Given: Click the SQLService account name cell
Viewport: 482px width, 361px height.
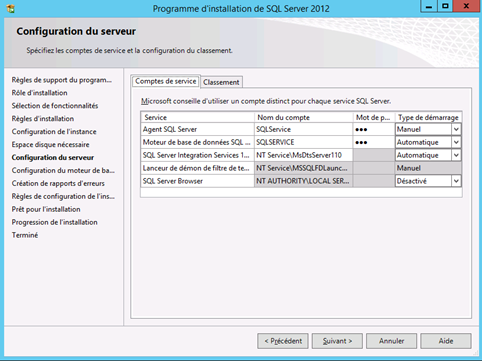Looking at the screenshot, I should coord(303,129).
